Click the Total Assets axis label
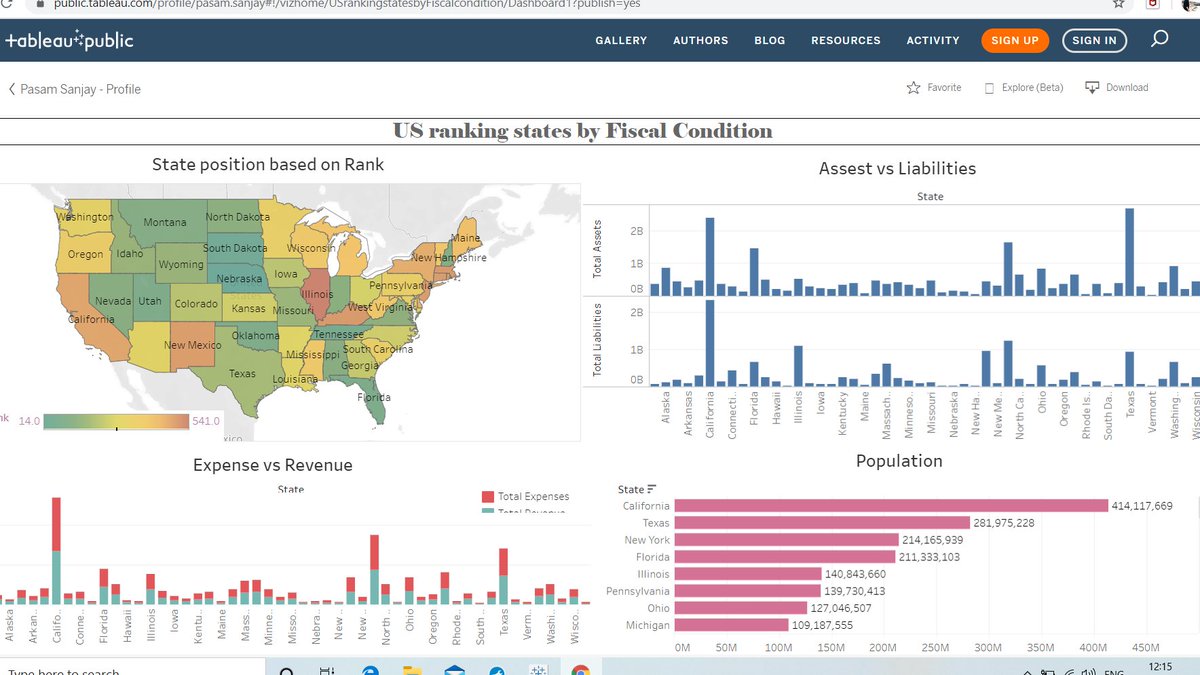The height and width of the screenshot is (675, 1200). [x=598, y=248]
